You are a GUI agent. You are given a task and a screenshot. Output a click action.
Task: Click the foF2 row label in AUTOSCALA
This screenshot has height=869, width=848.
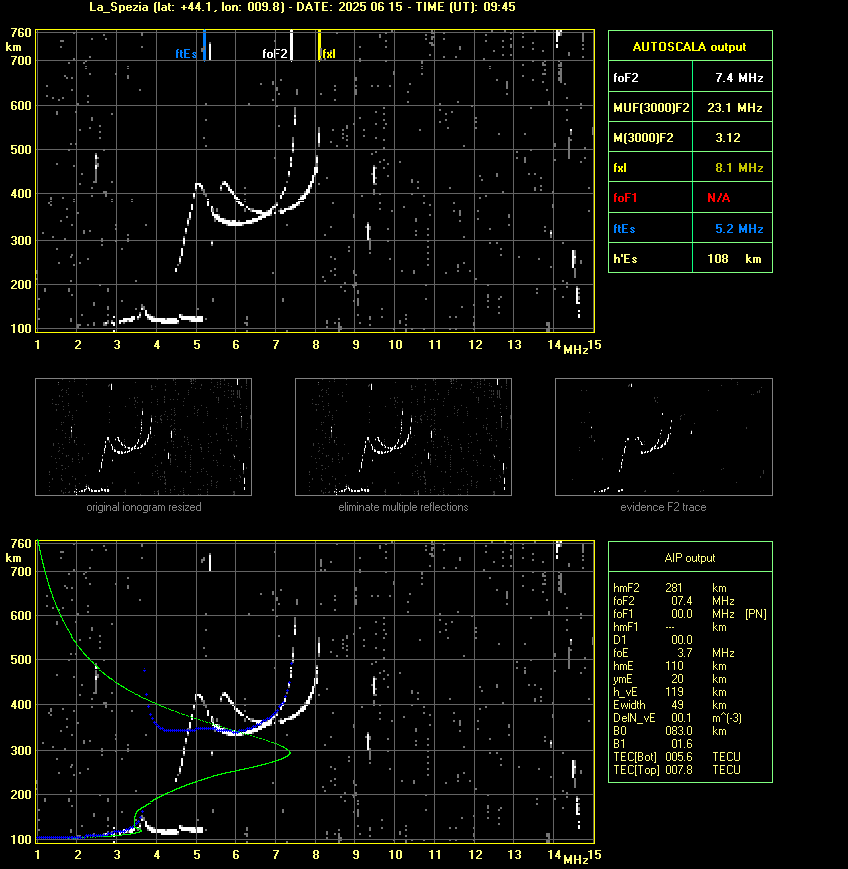(626, 78)
